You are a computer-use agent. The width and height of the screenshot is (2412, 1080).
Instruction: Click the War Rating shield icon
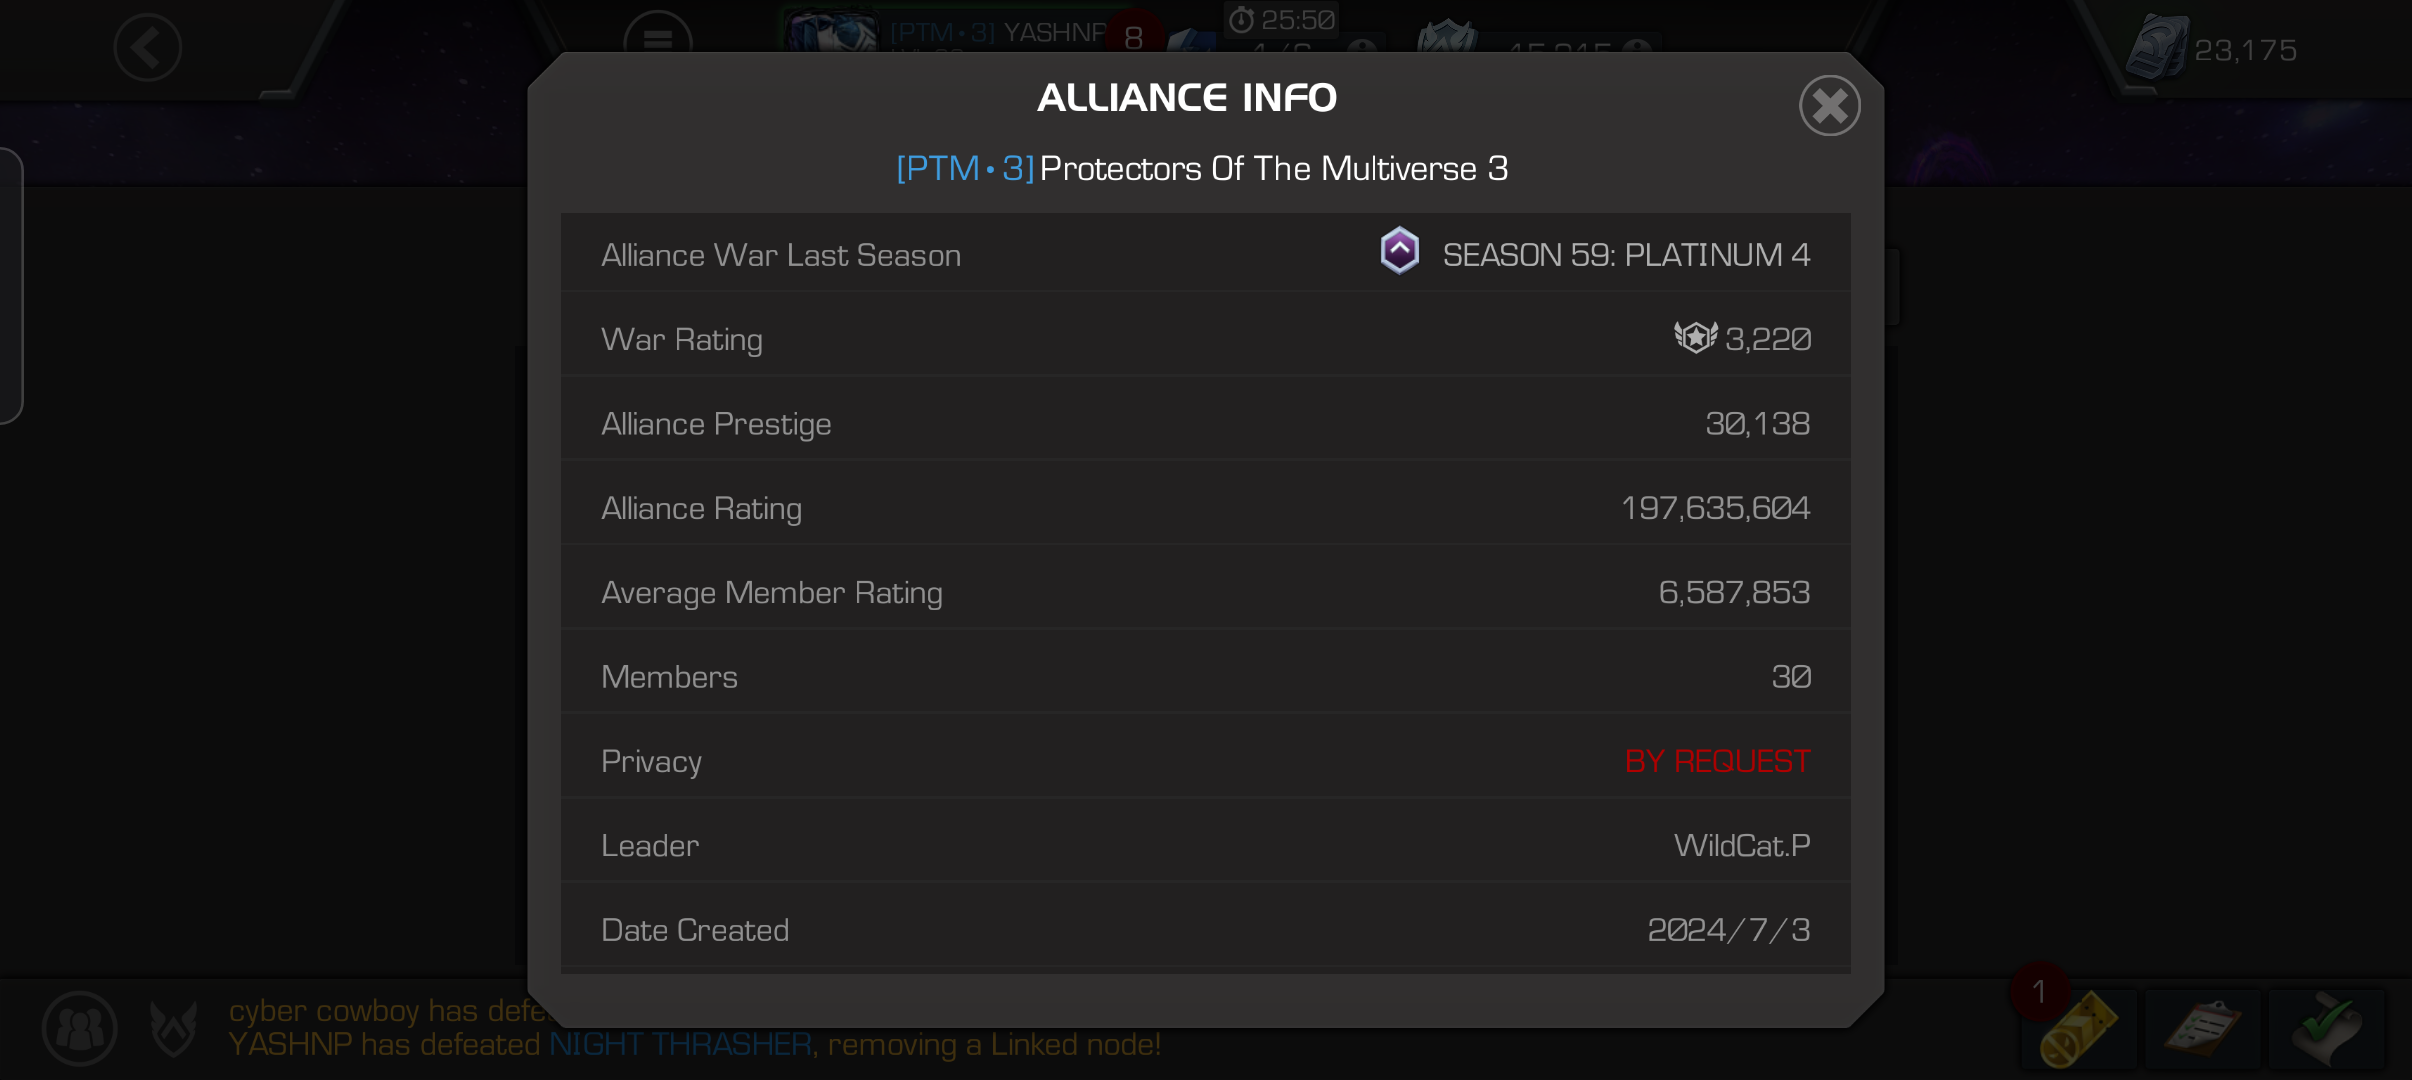click(1695, 338)
